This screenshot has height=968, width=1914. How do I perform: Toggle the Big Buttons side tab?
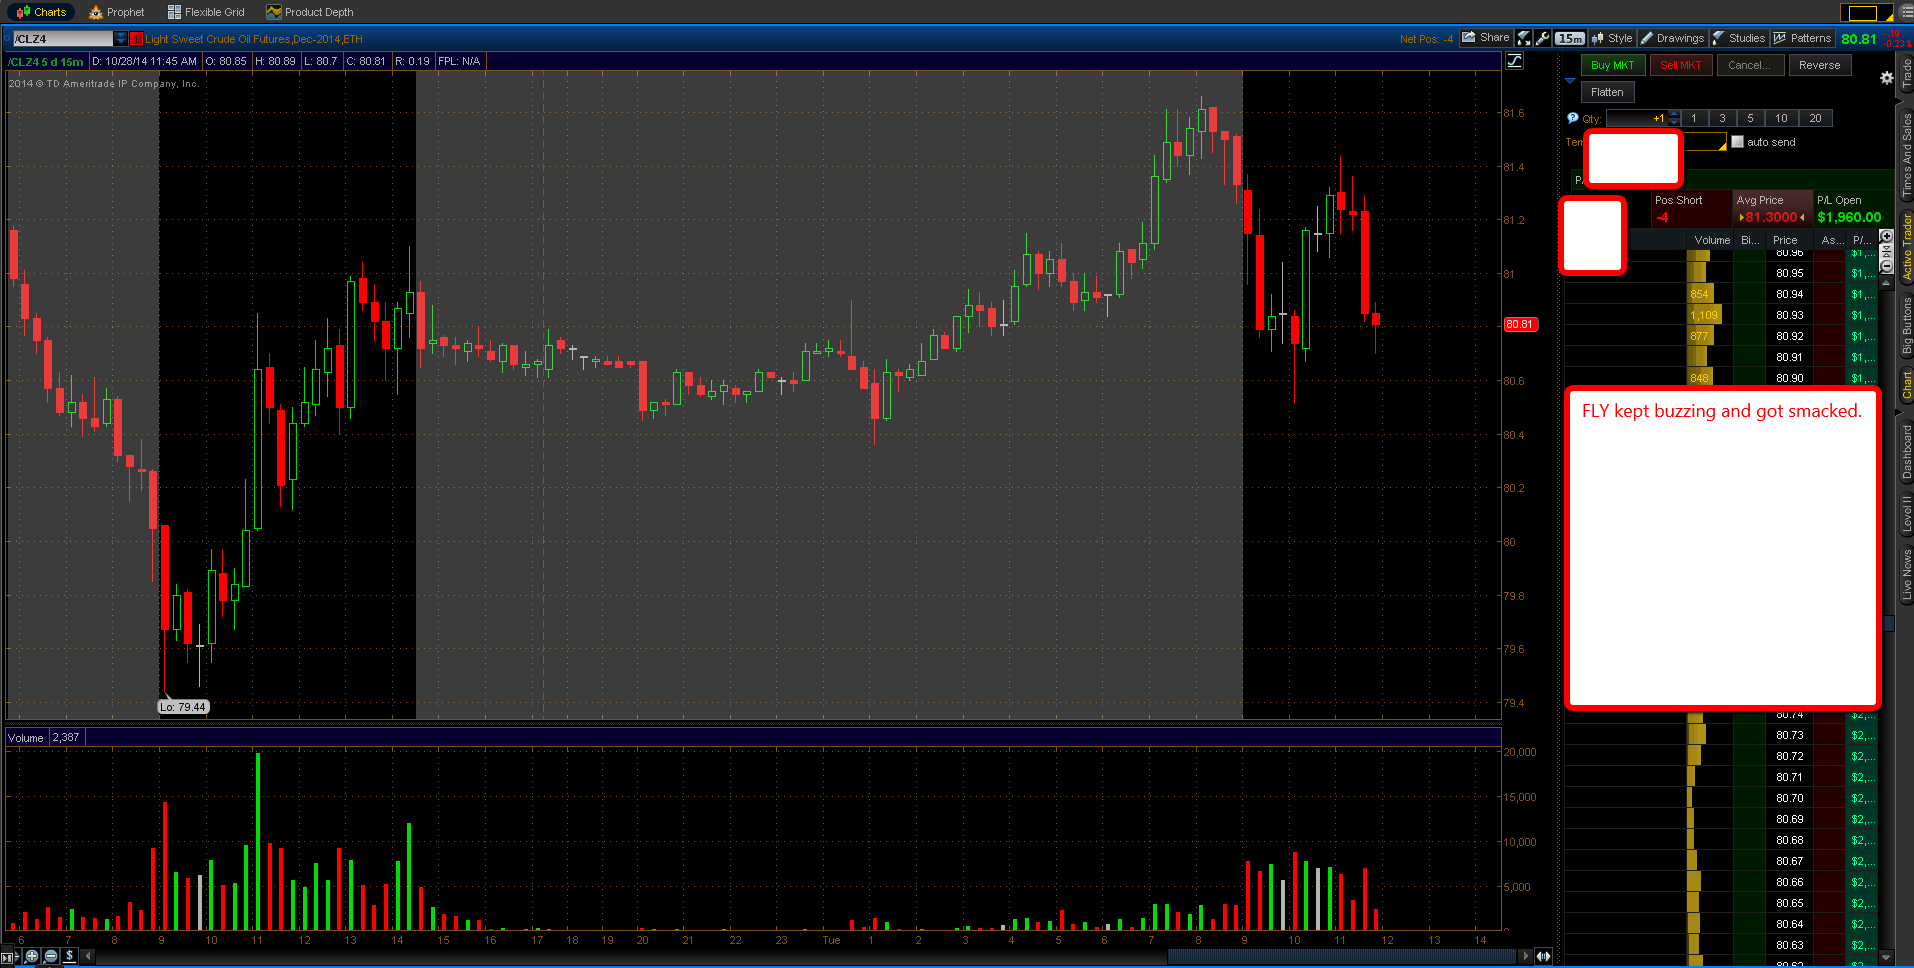[1906, 326]
